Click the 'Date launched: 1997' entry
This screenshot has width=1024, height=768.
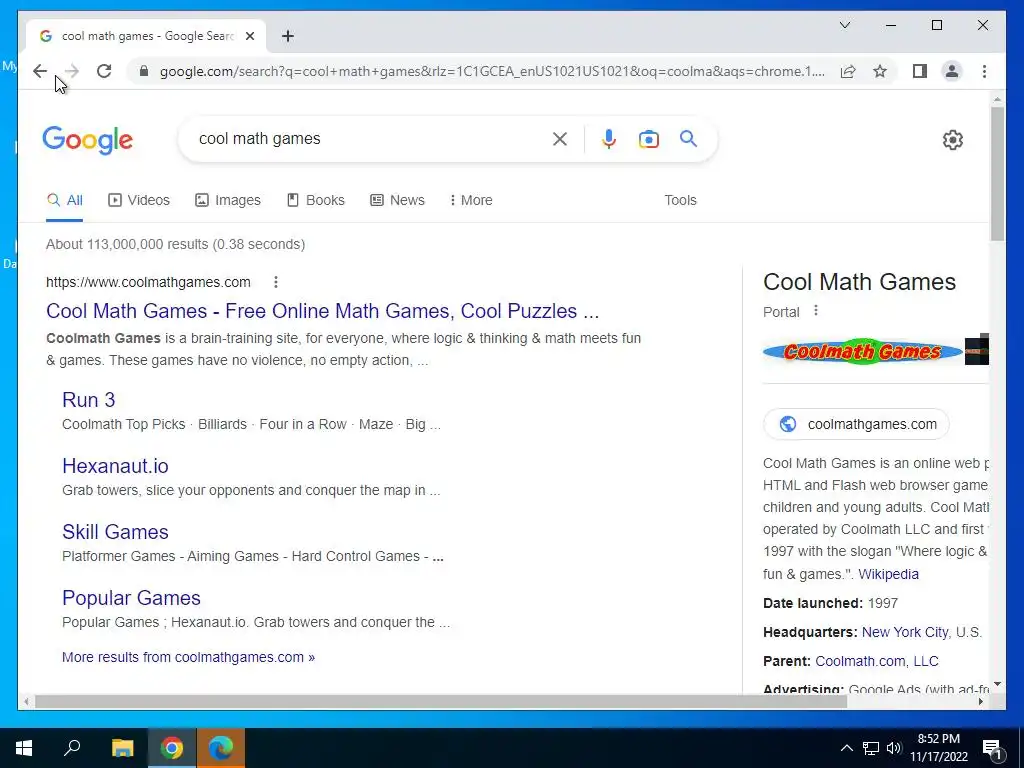tap(831, 603)
